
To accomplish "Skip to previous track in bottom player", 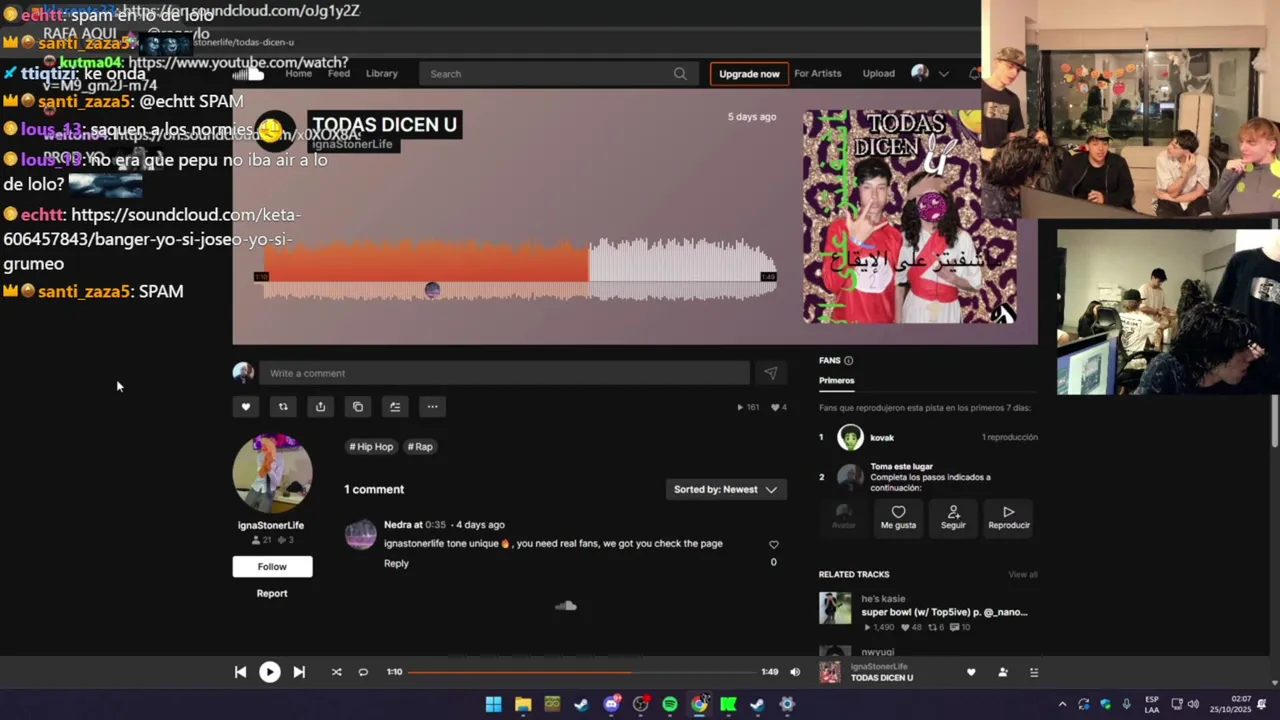I will [240, 672].
